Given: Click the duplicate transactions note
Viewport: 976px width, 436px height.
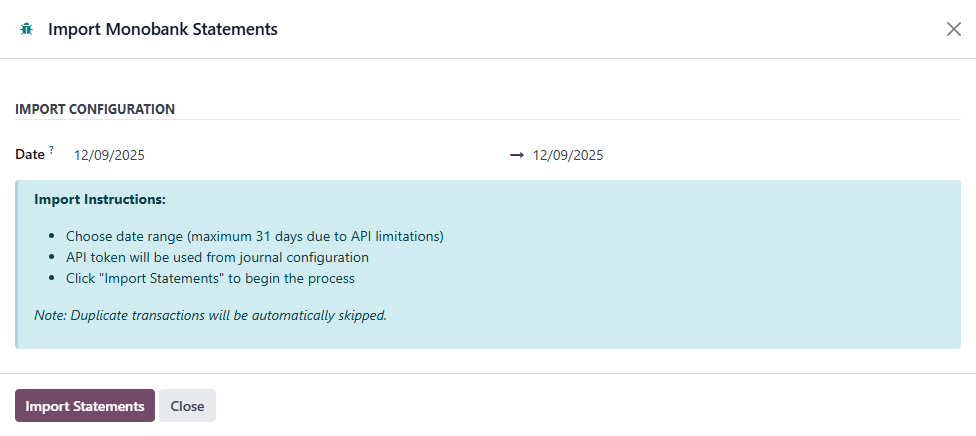Looking at the screenshot, I should (x=210, y=315).
